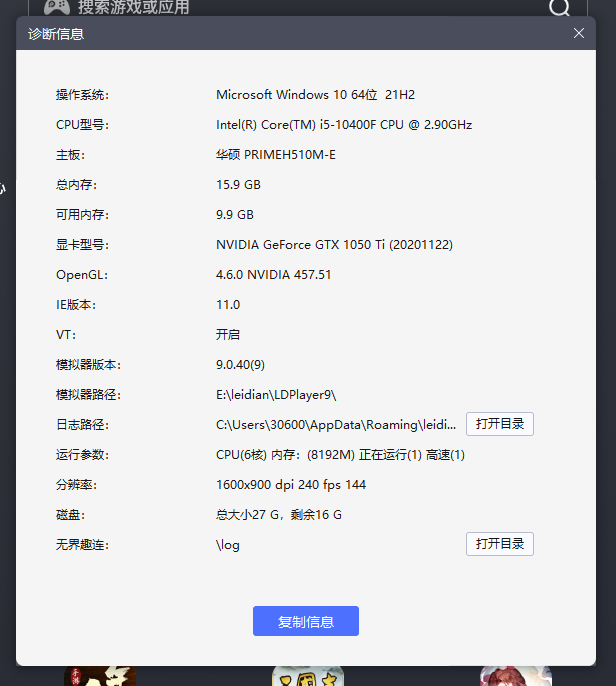The height and width of the screenshot is (686, 616).
Task: Open directory for the 日志路径 row
Action: [x=499, y=424]
